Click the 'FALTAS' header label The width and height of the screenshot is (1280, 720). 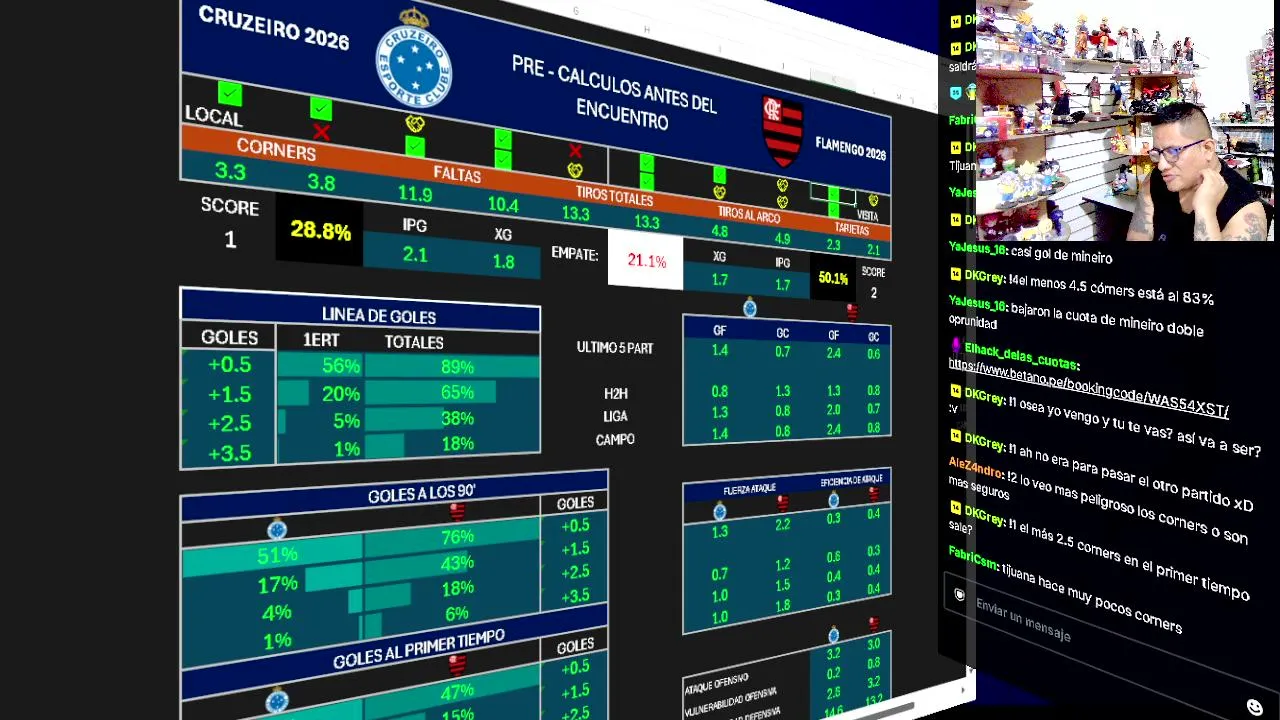[x=457, y=175]
